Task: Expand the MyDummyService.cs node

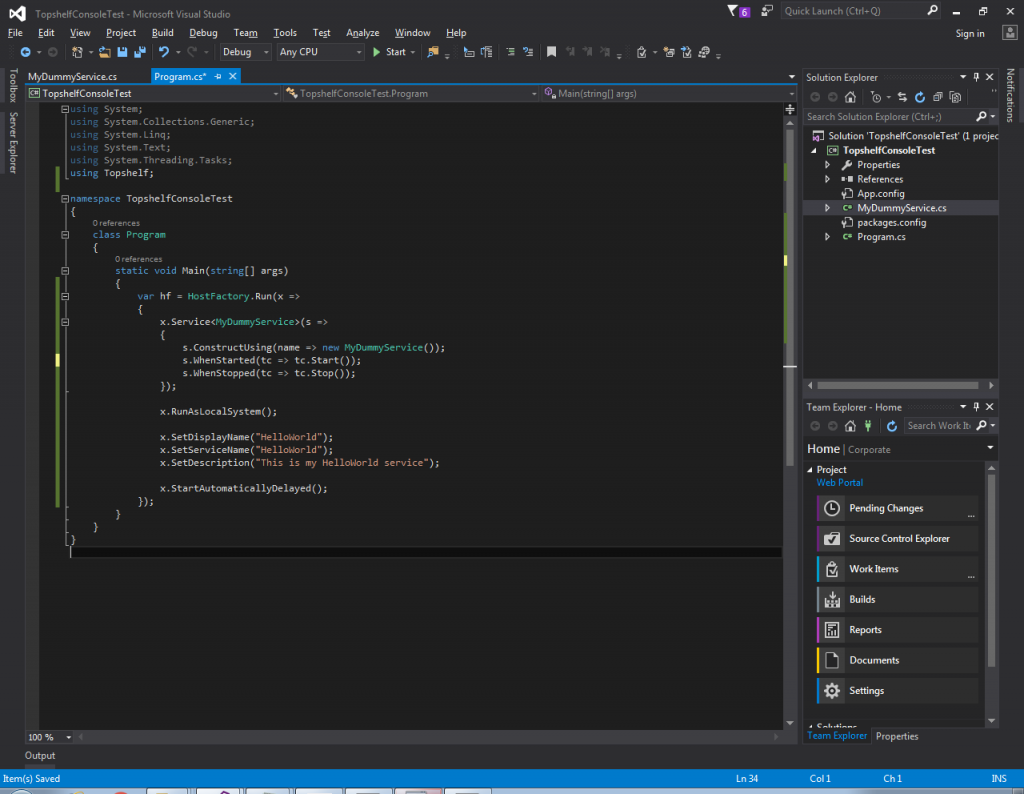Action: coord(827,208)
